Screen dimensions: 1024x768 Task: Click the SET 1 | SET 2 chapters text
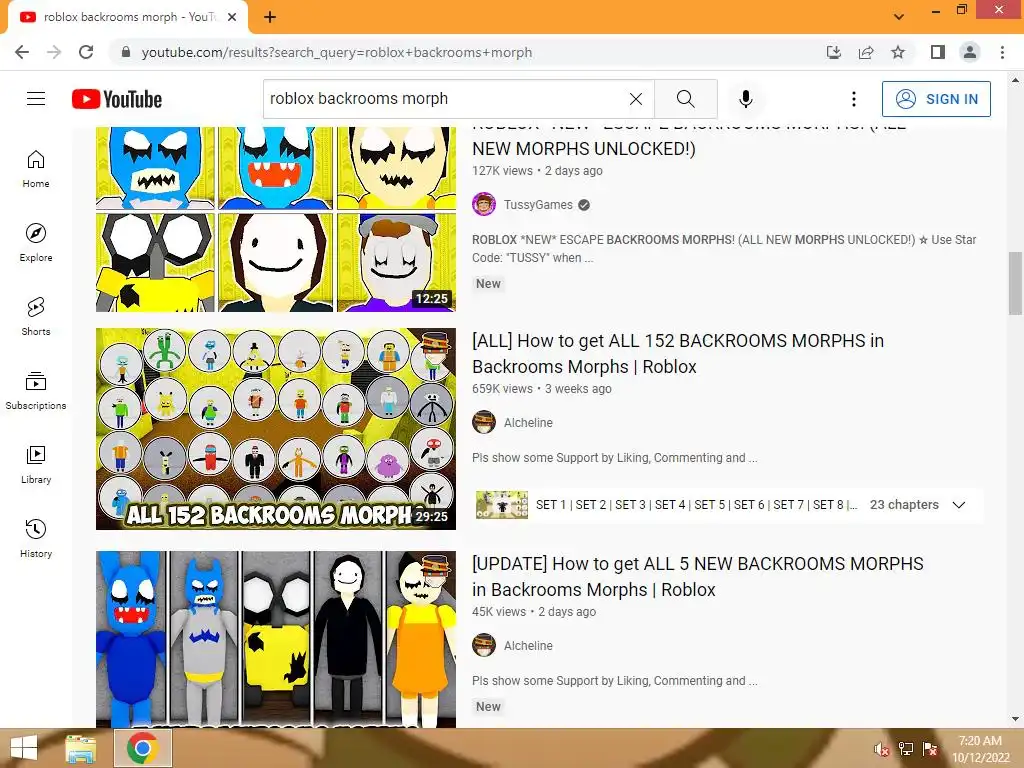(x=696, y=505)
